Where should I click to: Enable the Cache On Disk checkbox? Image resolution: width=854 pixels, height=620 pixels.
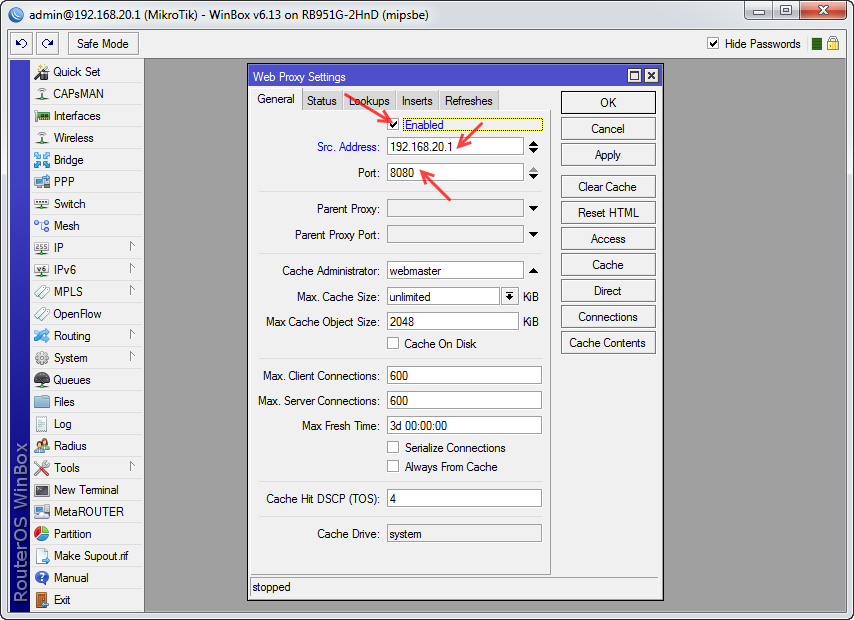pyautogui.click(x=393, y=343)
